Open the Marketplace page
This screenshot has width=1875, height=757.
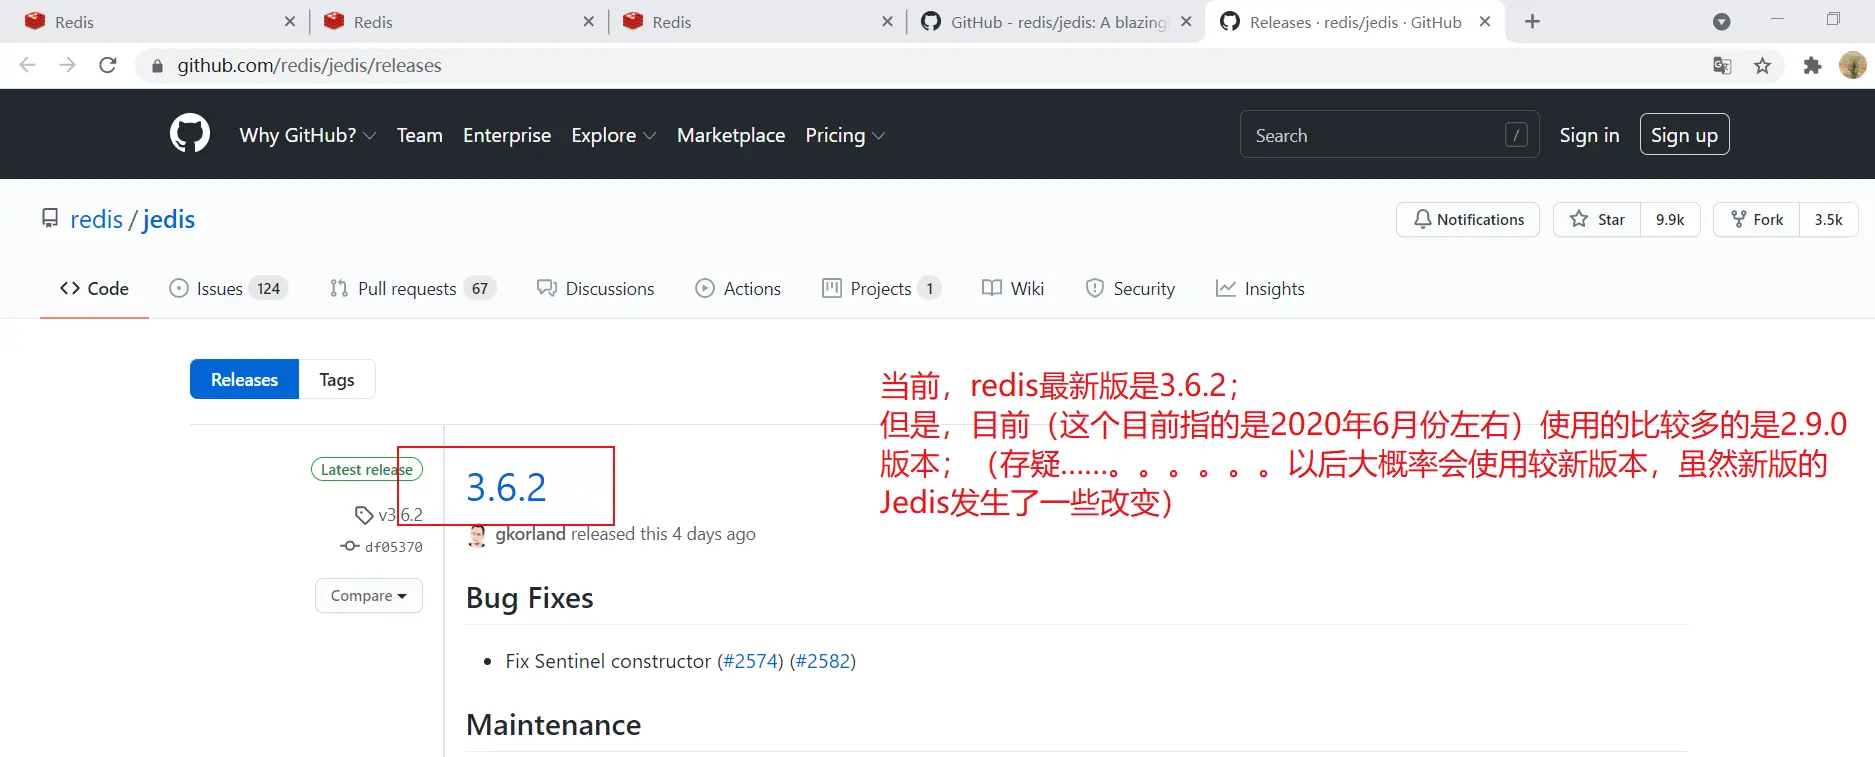click(731, 135)
